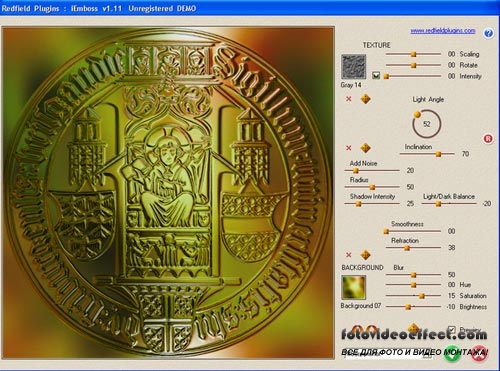Open the Gray 14 texture thumbnail
The width and height of the screenshot is (500, 371).
point(354,67)
